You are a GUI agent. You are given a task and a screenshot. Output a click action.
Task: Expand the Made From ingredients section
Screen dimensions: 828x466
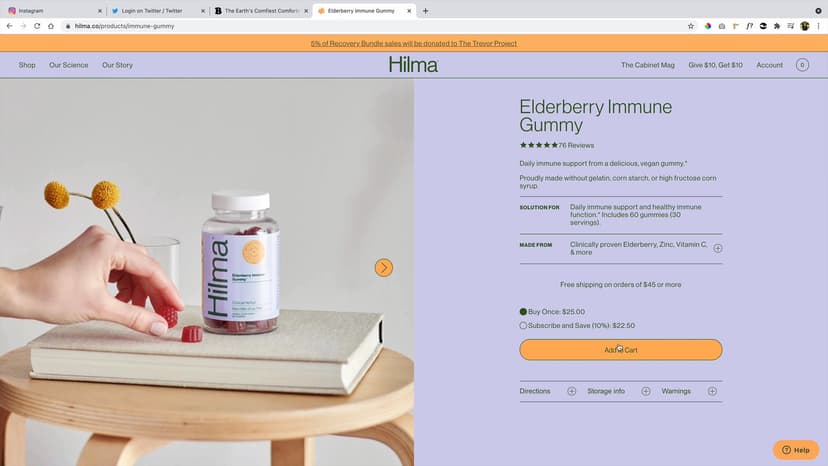coord(718,248)
